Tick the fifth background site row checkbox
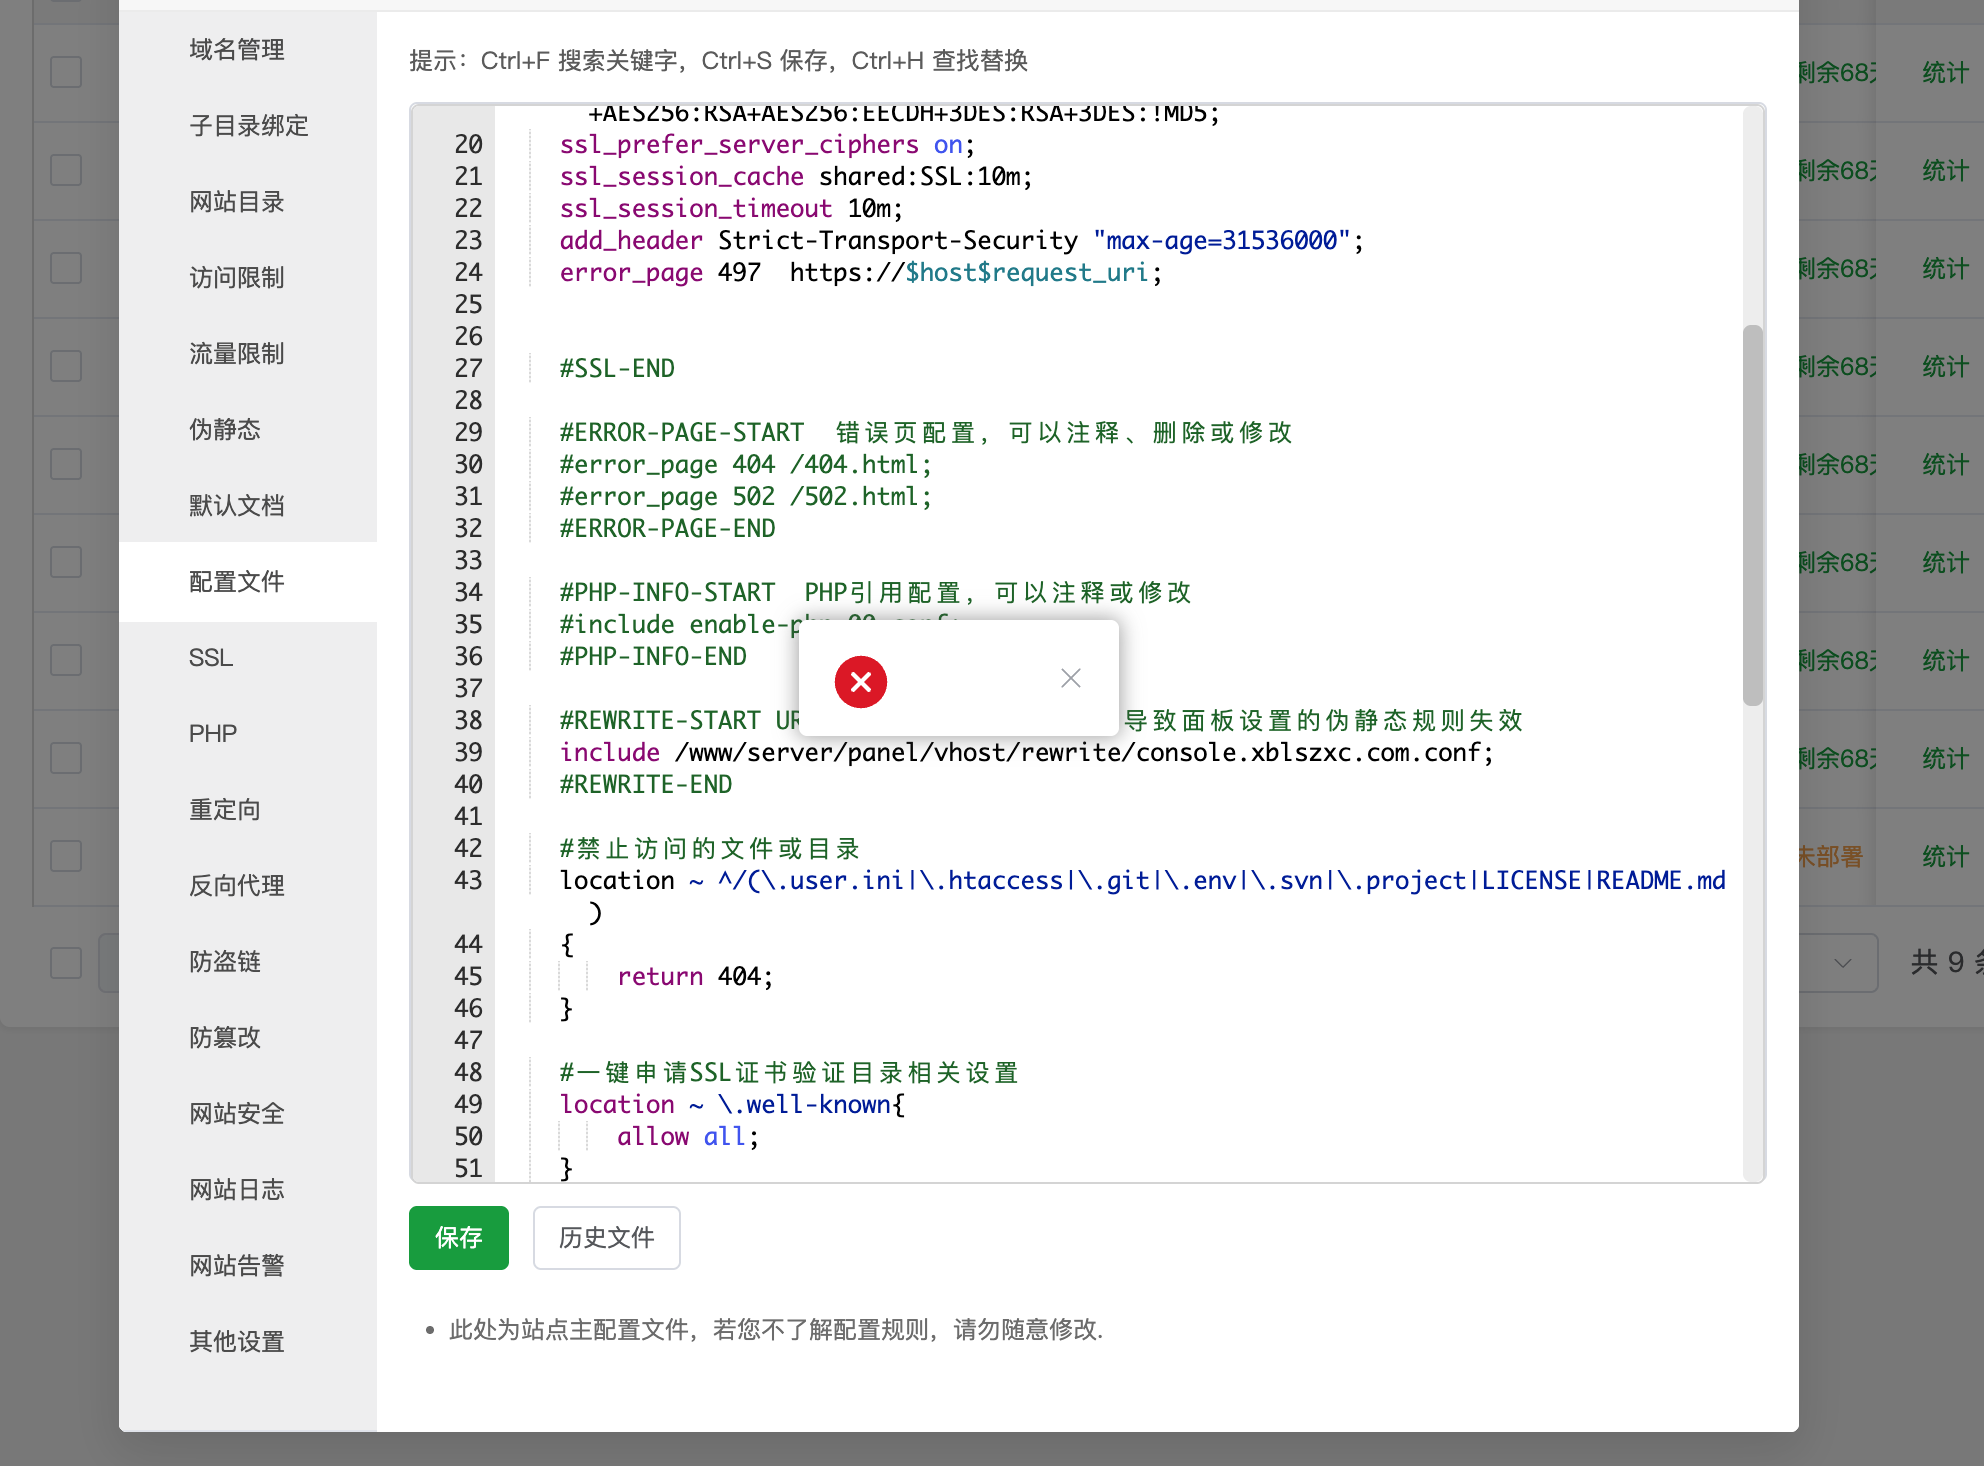1984x1466 pixels. pyautogui.click(x=66, y=464)
